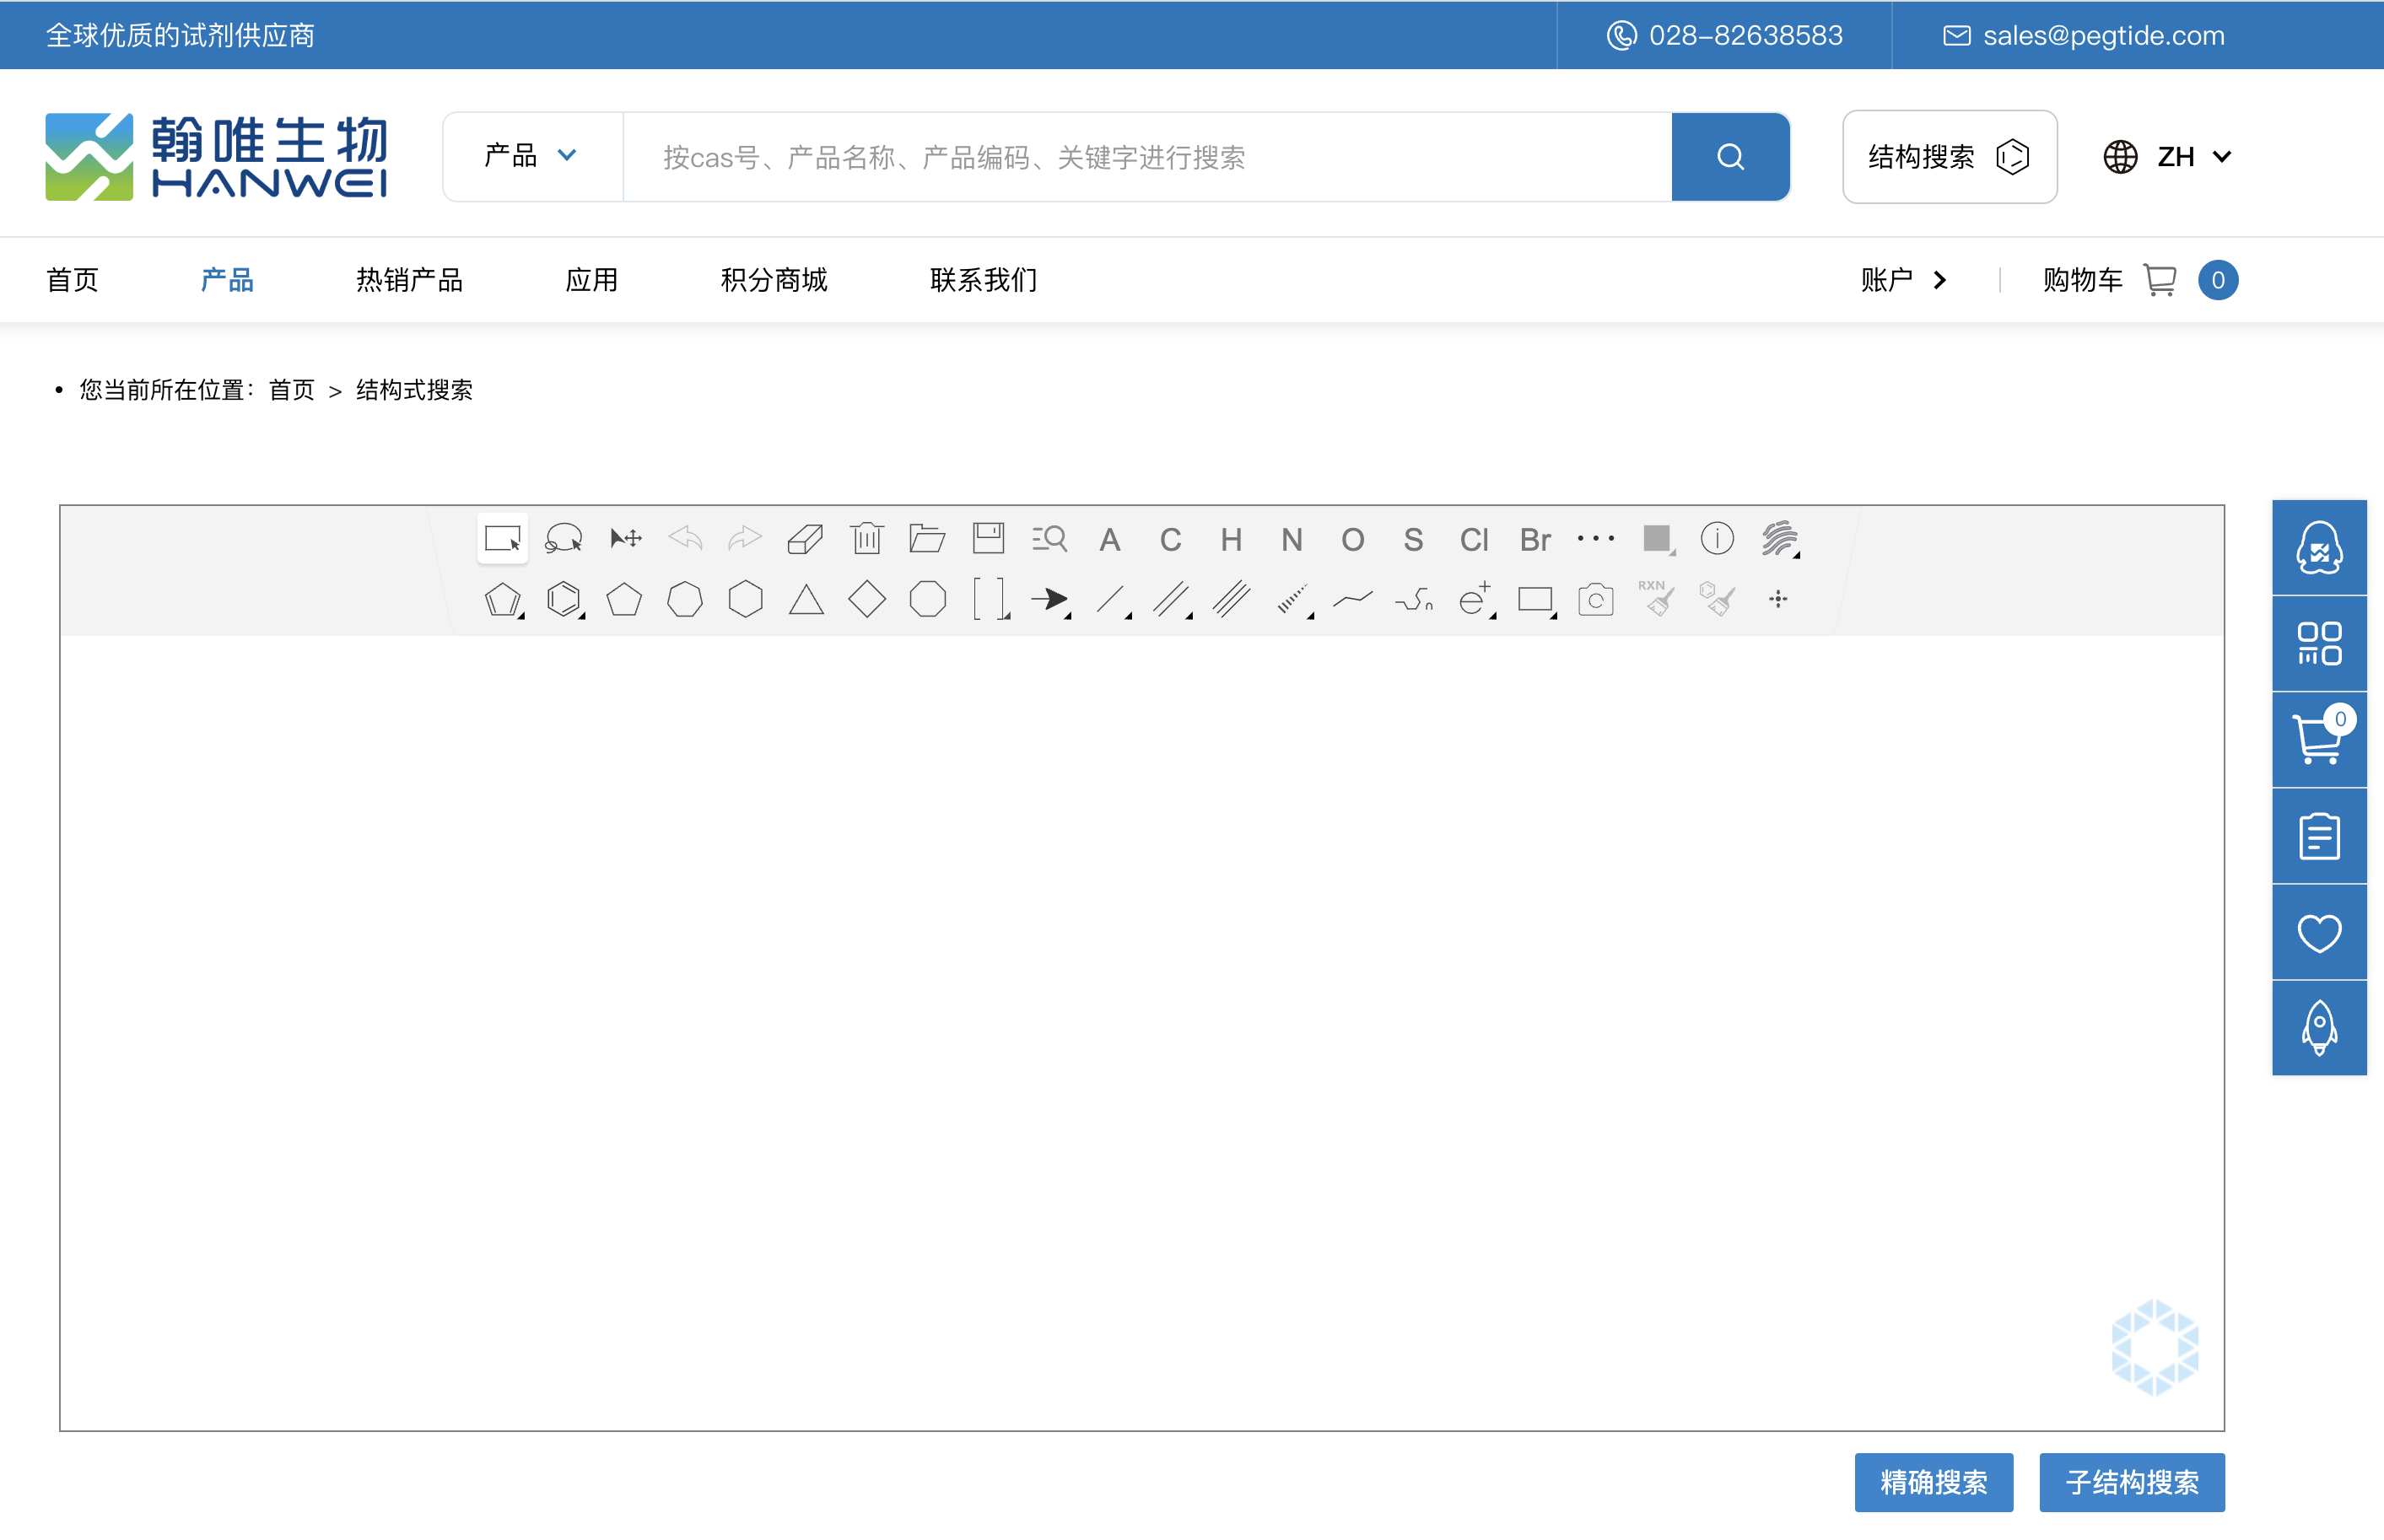Image resolution: width=2384 pixels, height=1540 pixels.
Task: Click sidebar QQ customer service icon
Action: [x=2319, y=547]
